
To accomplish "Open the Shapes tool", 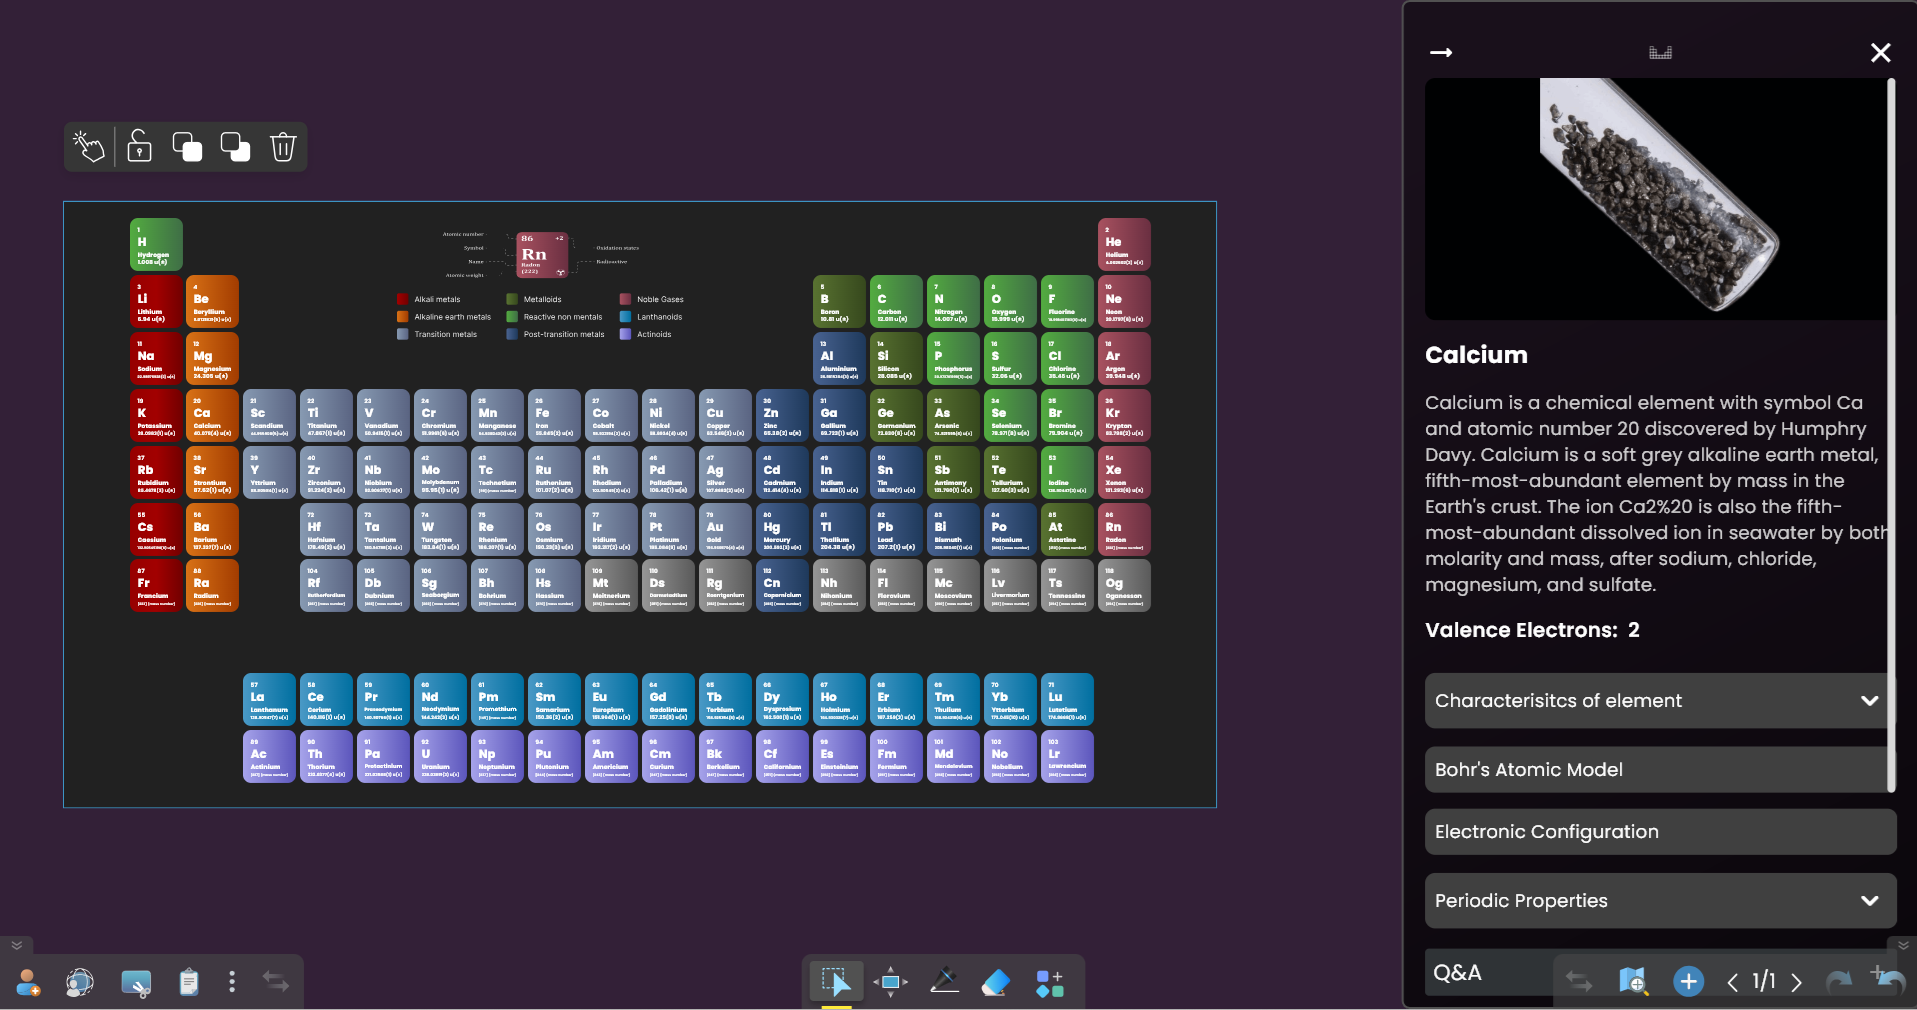I will 1050,982.
